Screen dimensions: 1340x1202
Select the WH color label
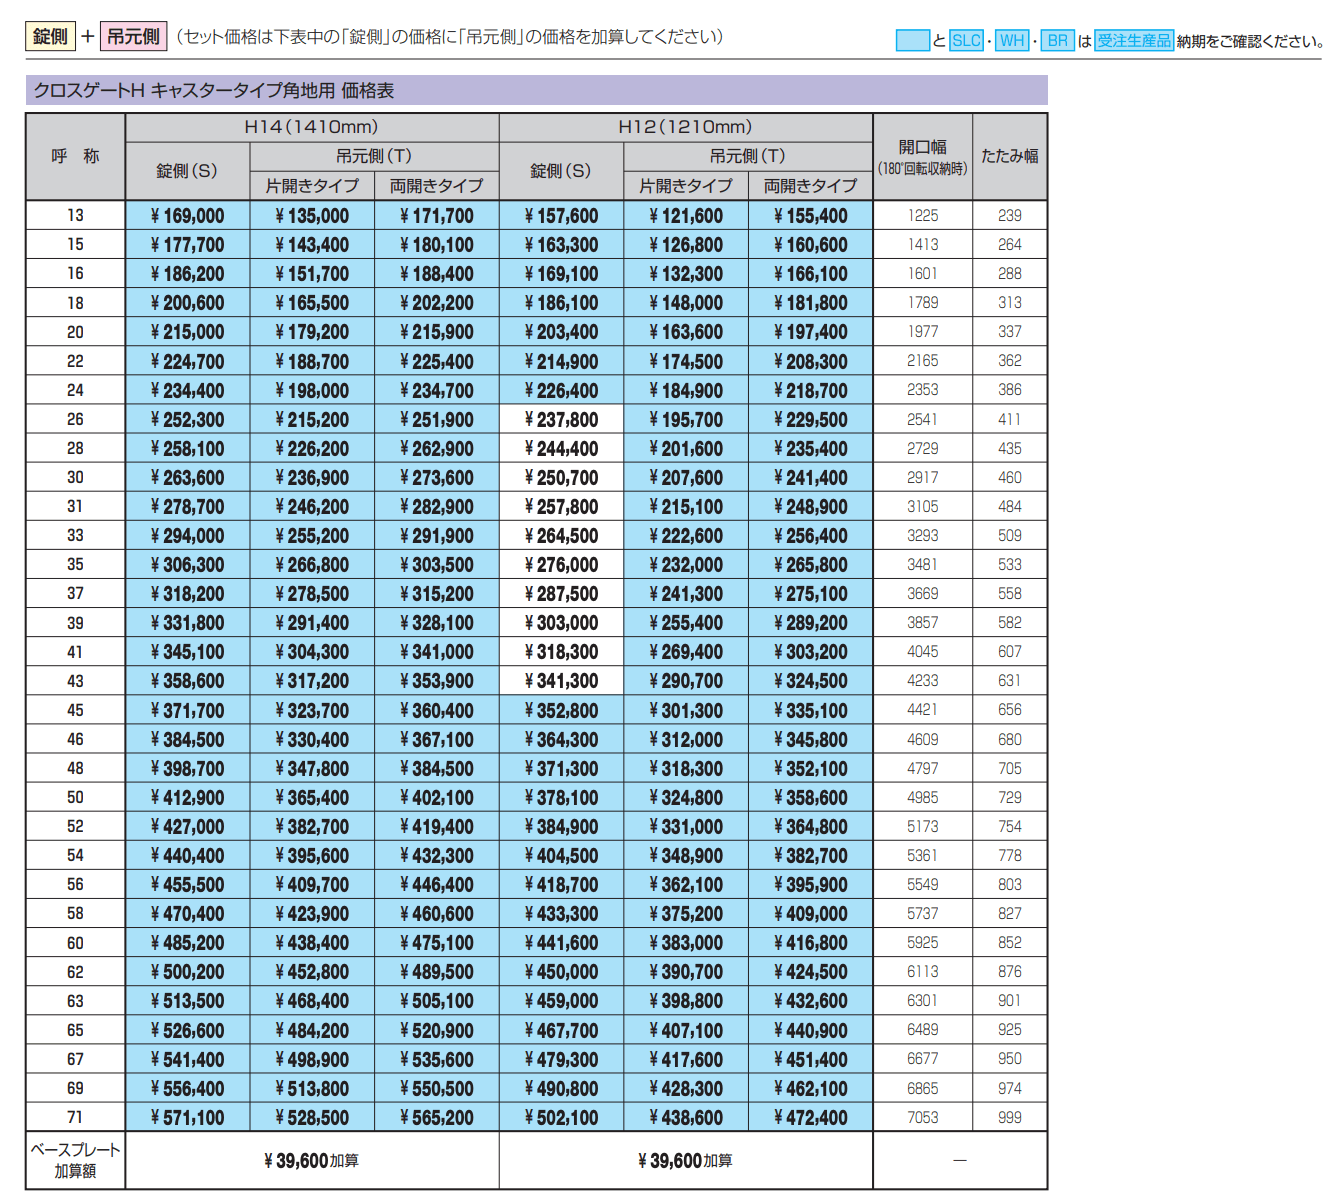(1012, 41)
